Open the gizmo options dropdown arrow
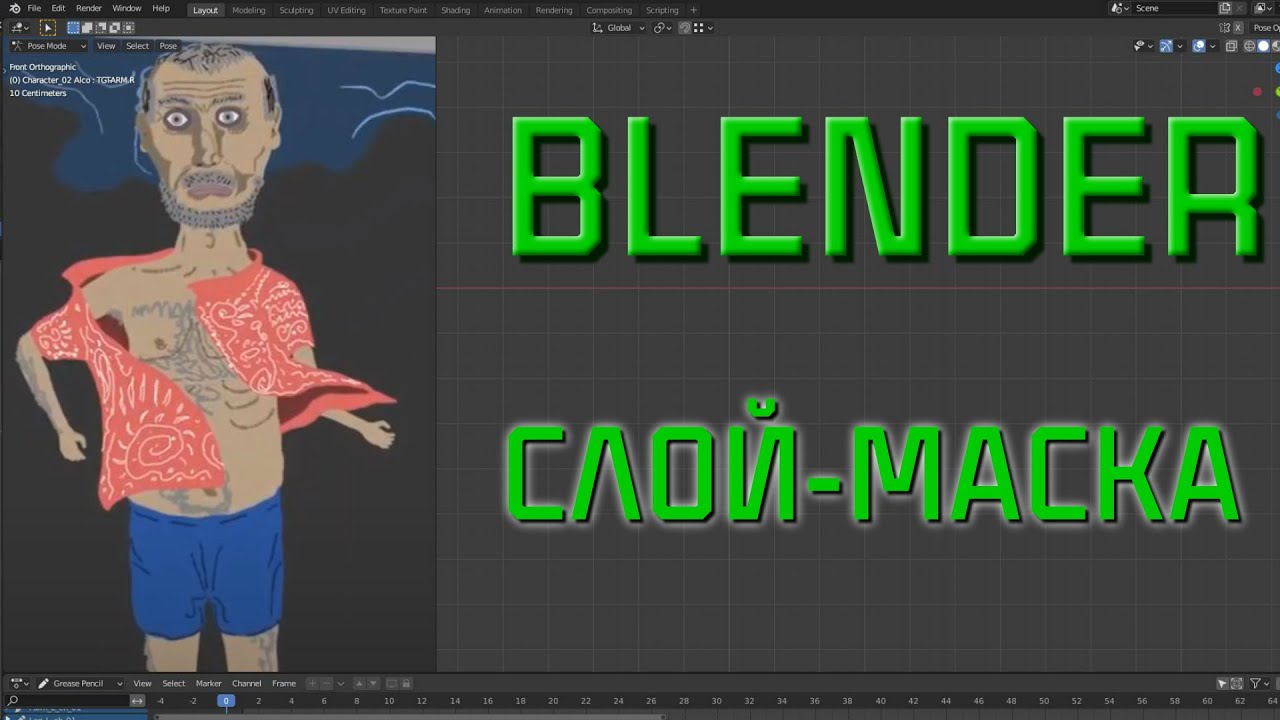1280x720 pixels. coord(1180,46)
